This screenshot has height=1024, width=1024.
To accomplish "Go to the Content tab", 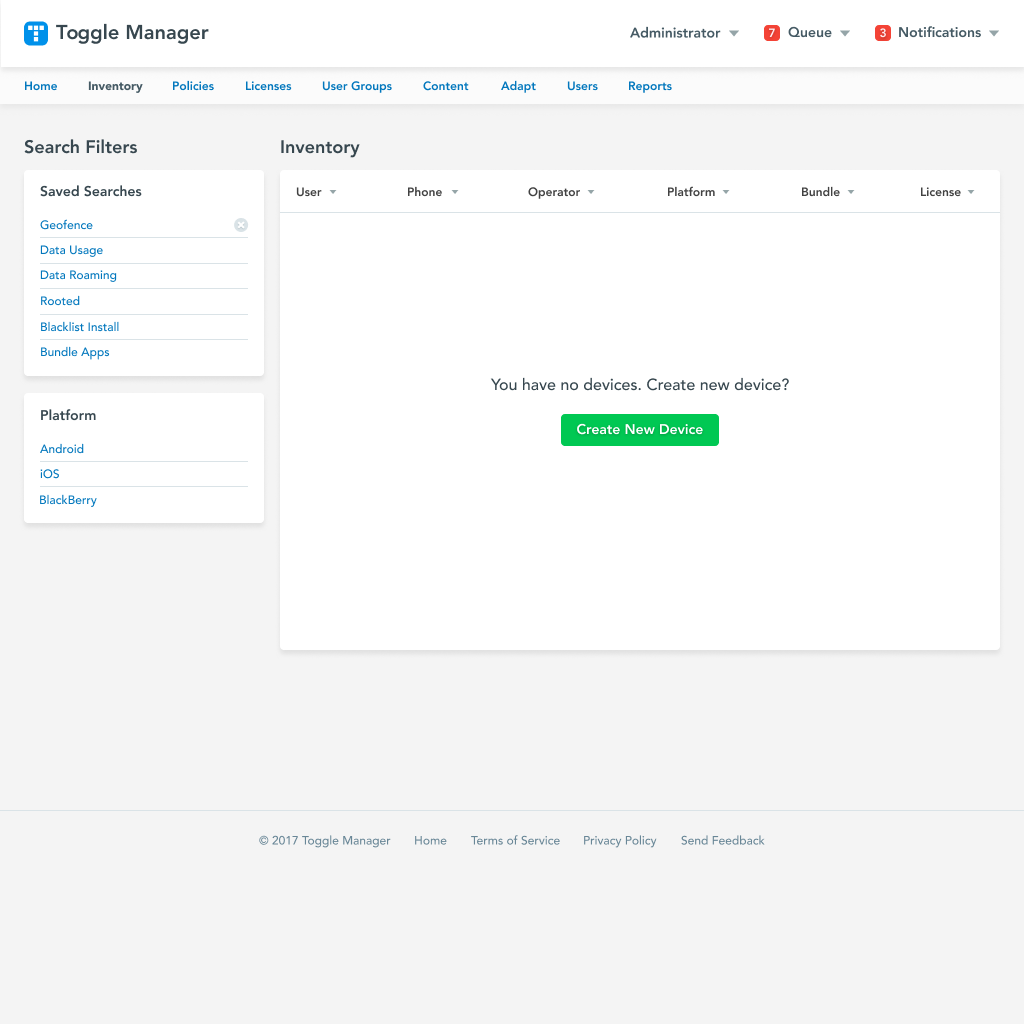I will [x=445, y=86].
